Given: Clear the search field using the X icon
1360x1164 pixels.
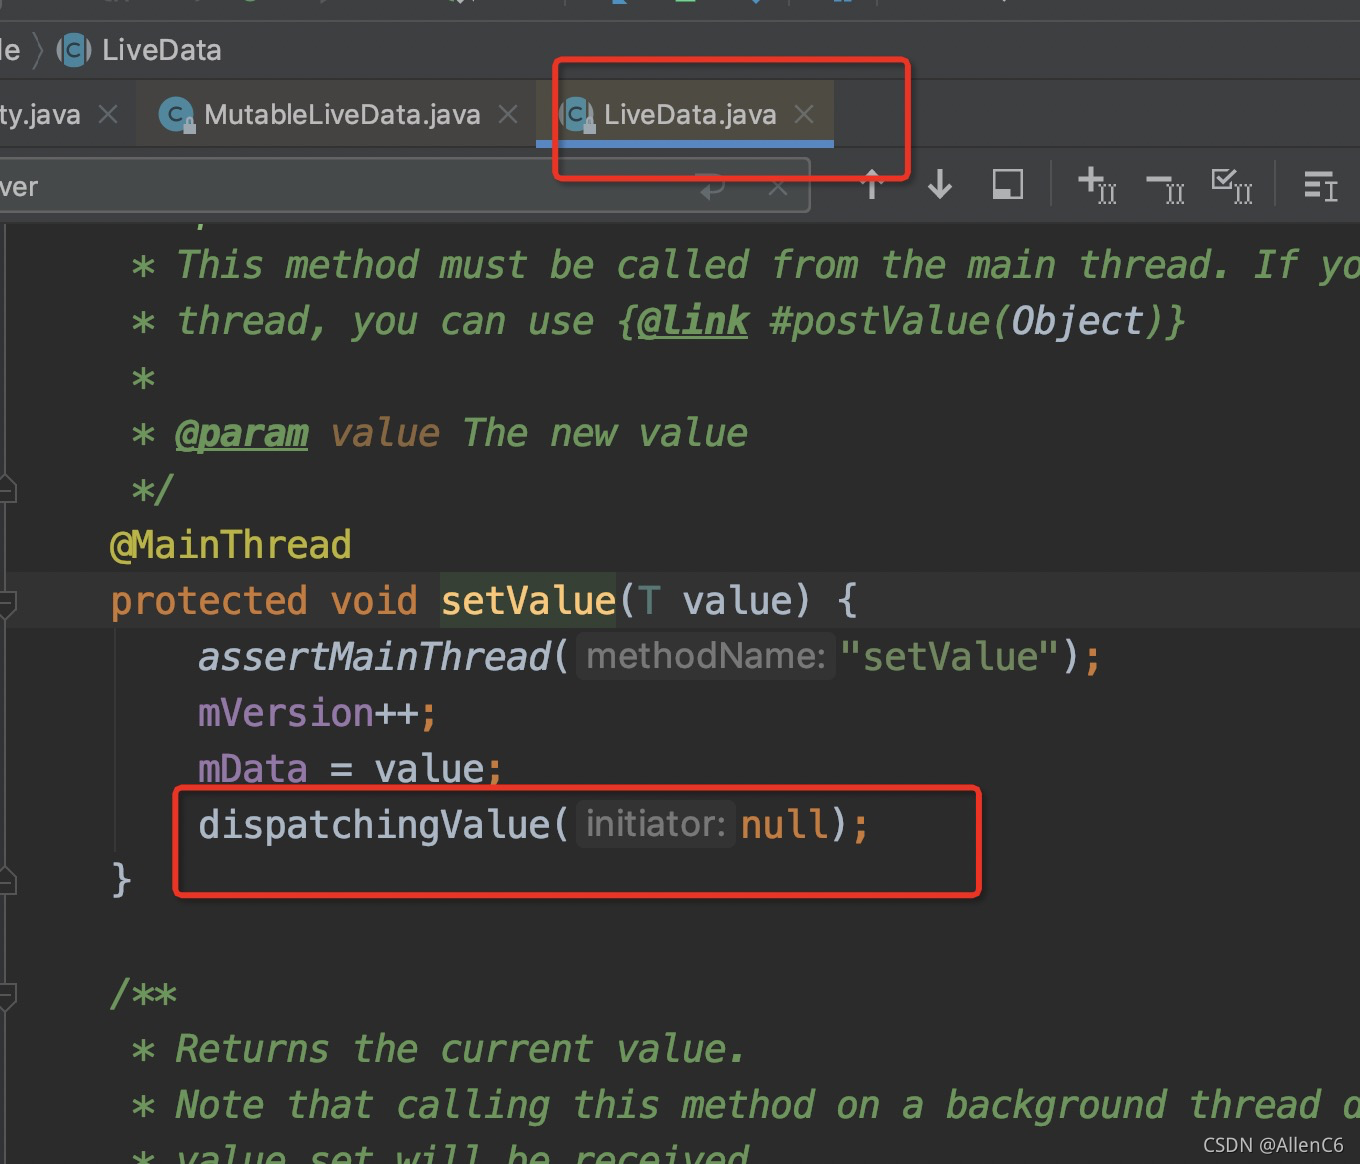Looking at the screenshot, I should coord(778,185).
